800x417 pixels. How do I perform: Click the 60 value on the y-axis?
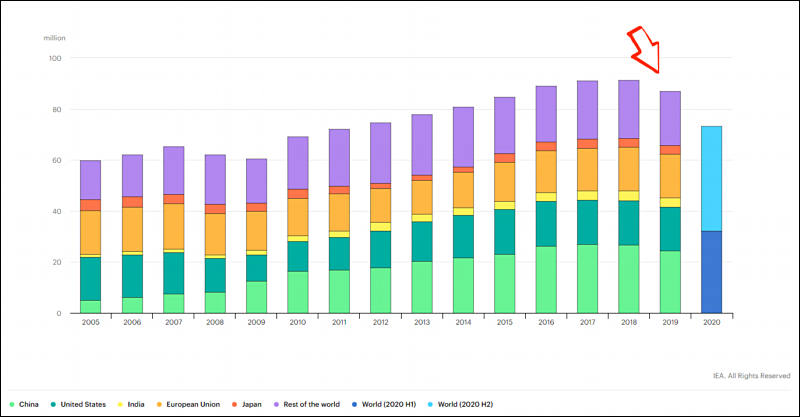[57, 160]
